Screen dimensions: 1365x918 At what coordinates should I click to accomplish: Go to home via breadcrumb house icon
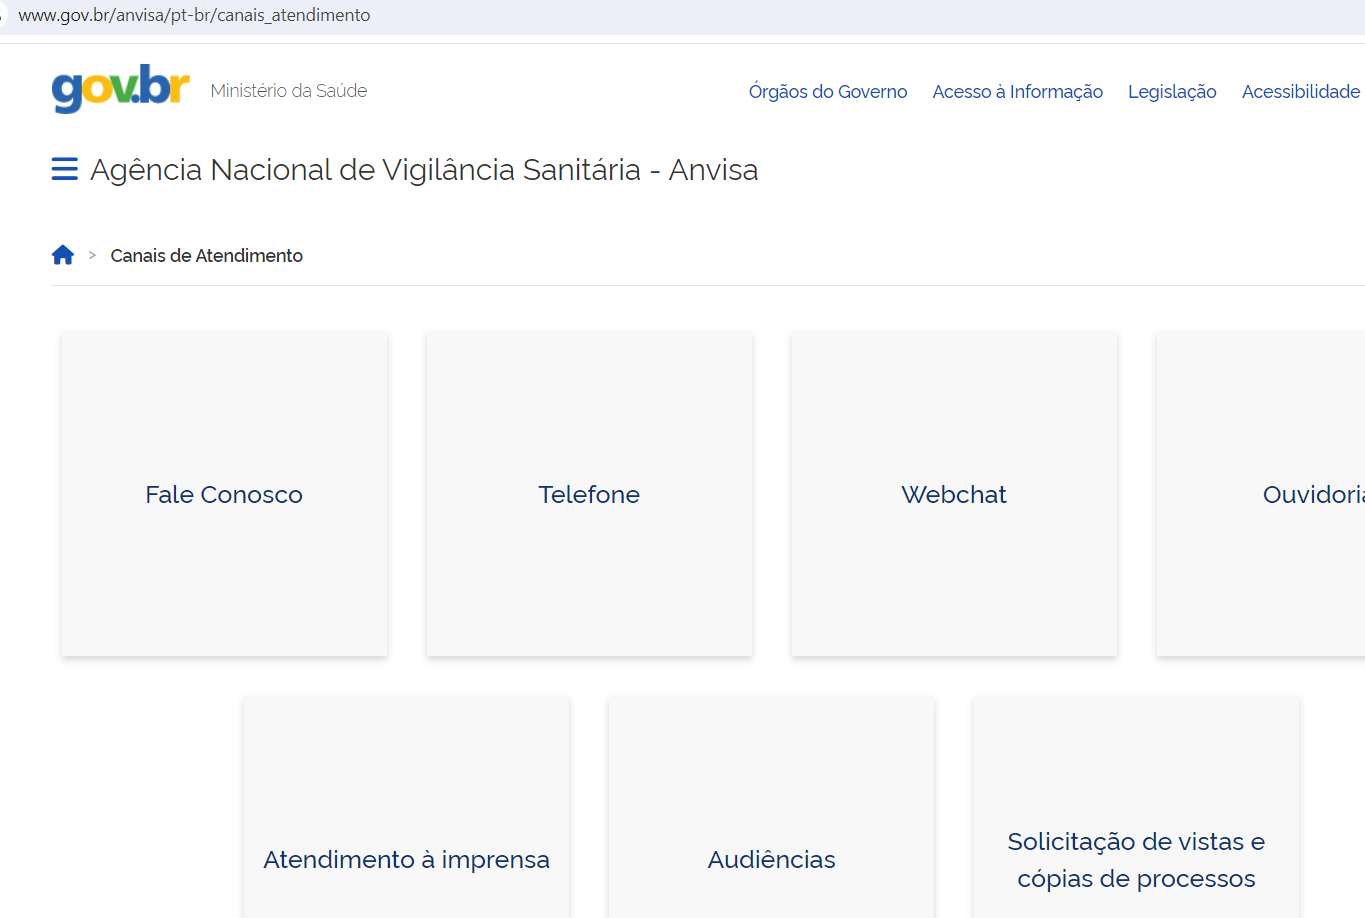pyautogui.click(x=63, y=255)
